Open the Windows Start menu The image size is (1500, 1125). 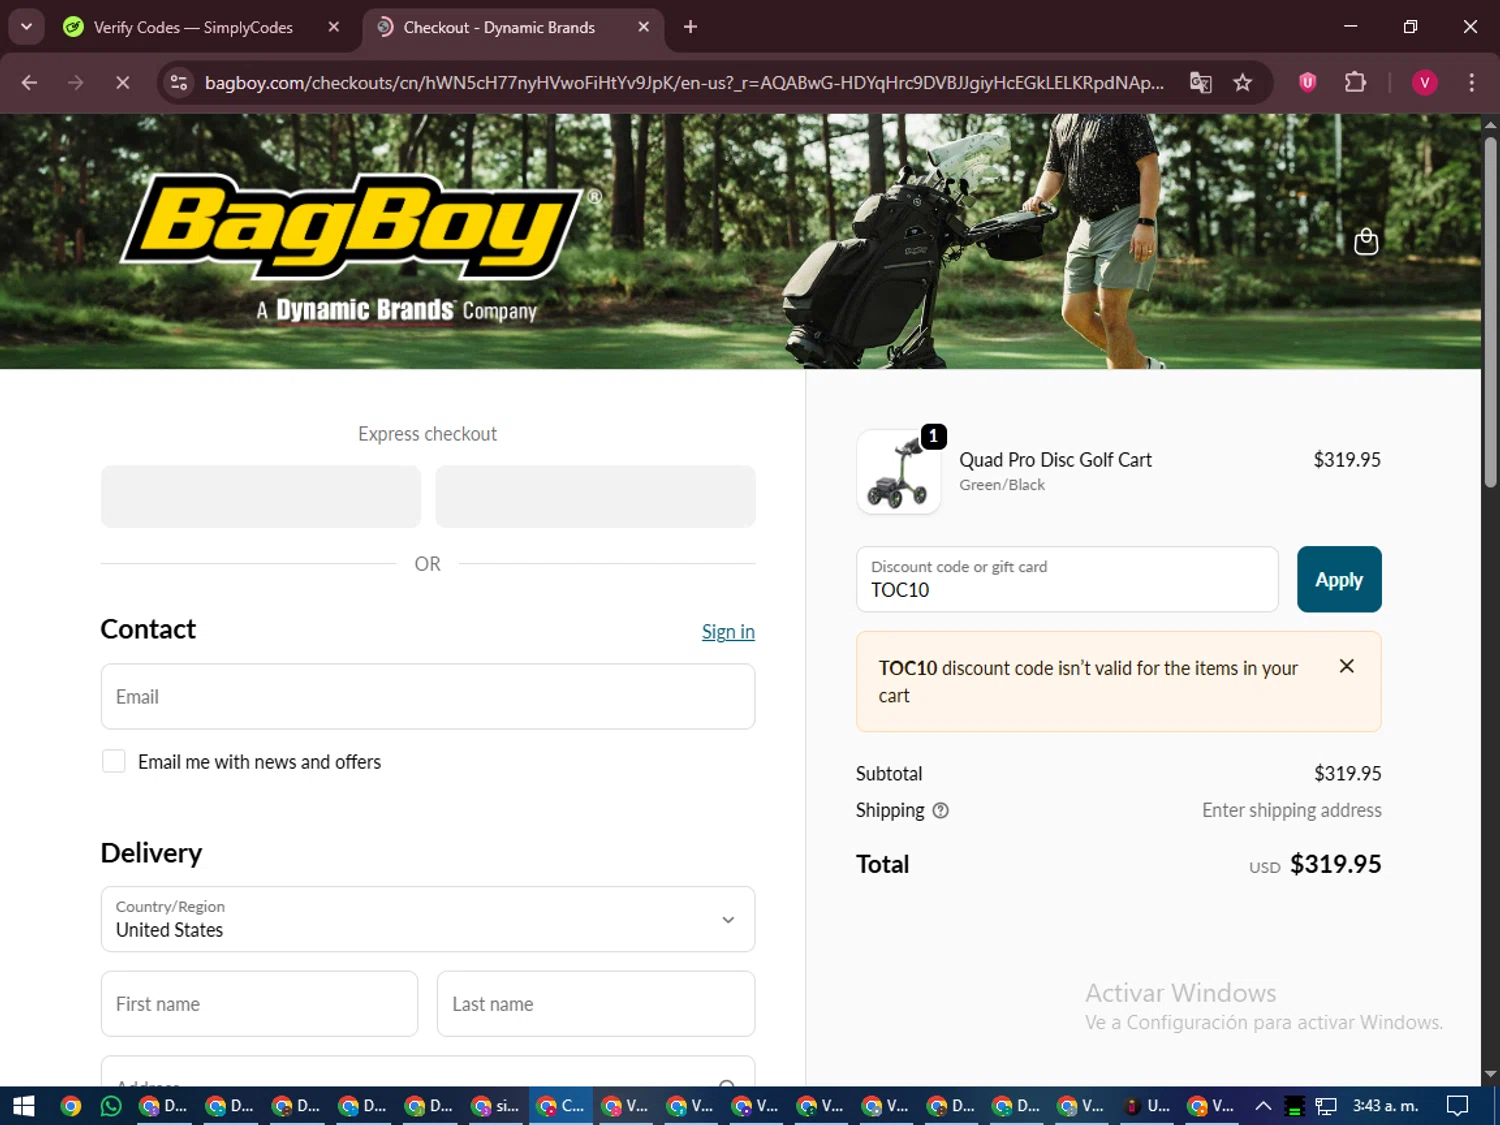pos(24,1106)
